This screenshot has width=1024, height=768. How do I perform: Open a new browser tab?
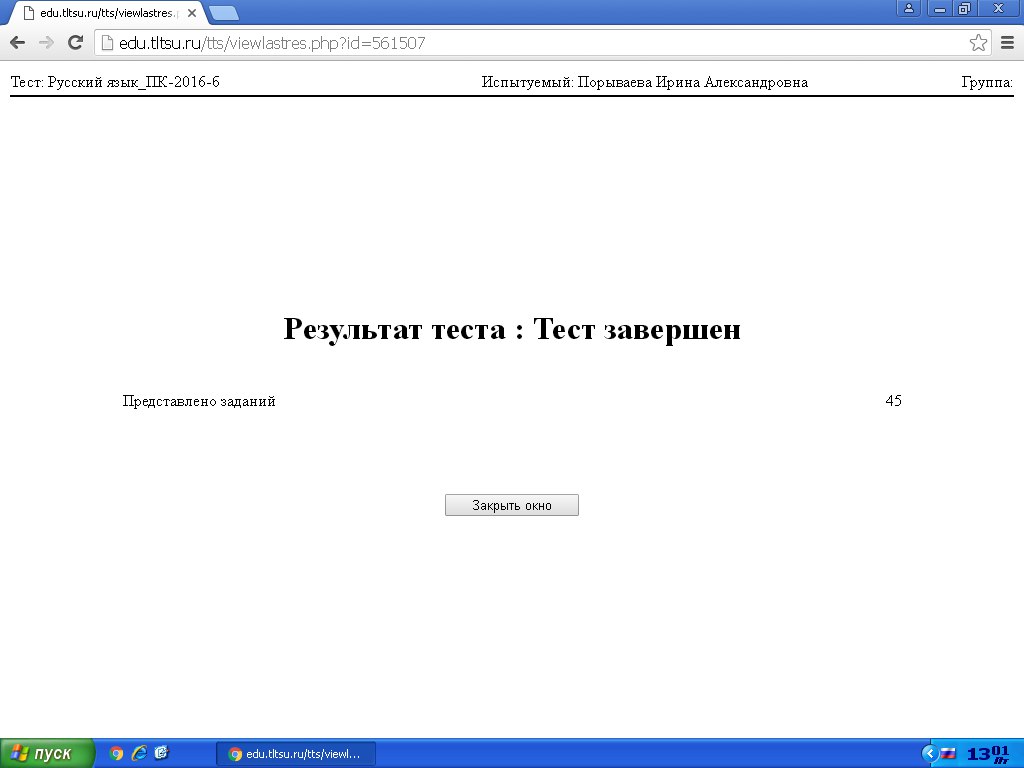point(225,13)
